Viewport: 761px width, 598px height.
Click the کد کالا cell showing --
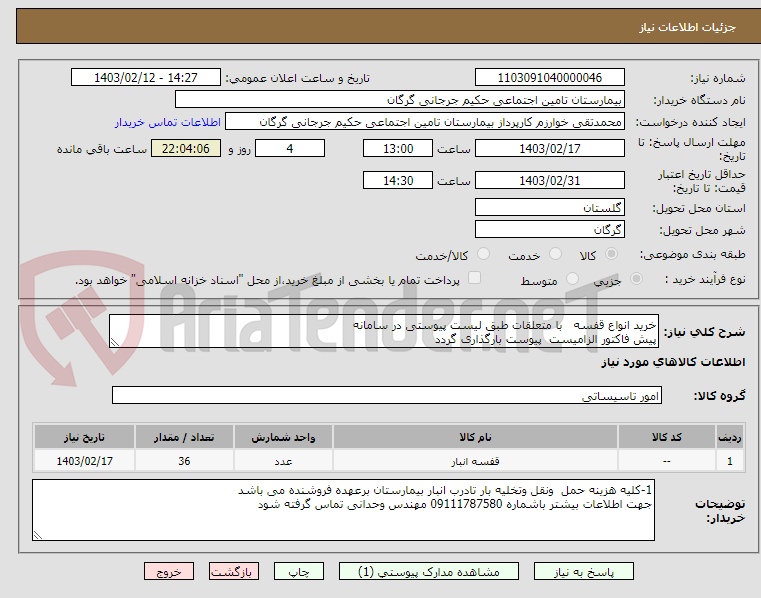point(666,461)
